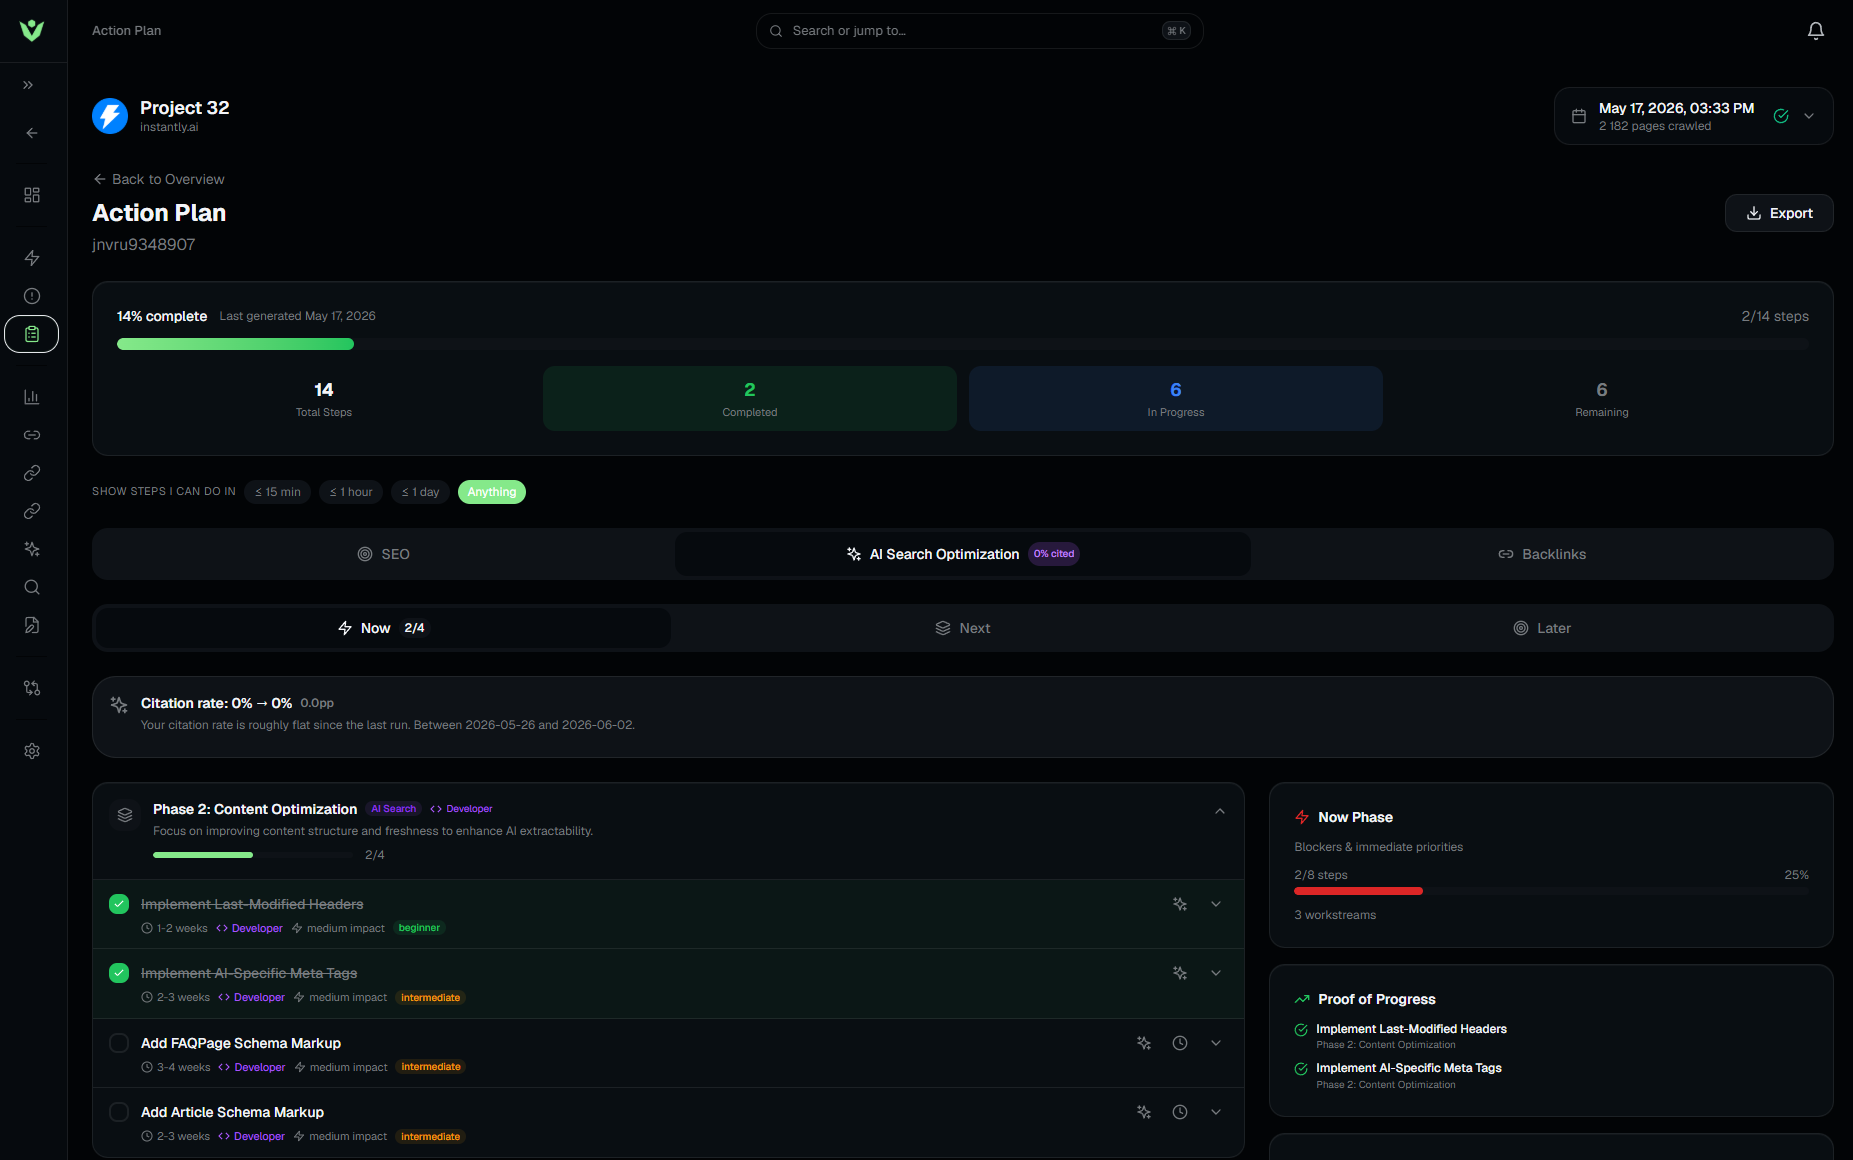
Task: Click Implement AI-Specific Meta Tags in Proof of Progress
Action: (x=1408, y=1068)
